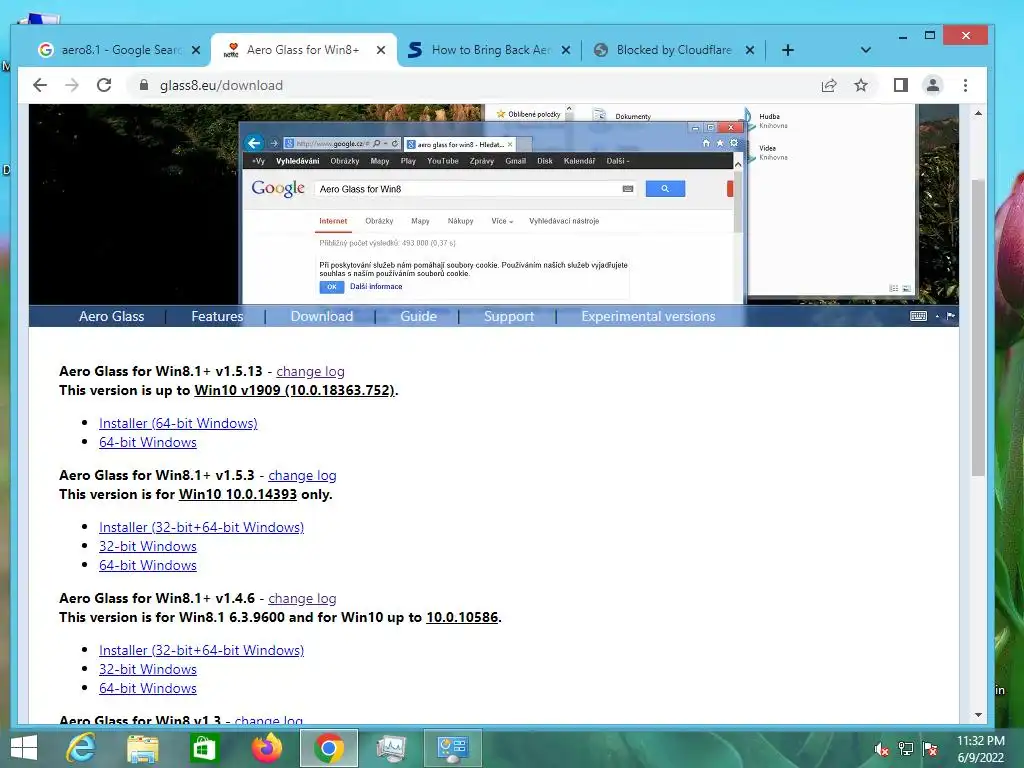
Task: Close the Aero Glass for Win8+ tab
Action: pyautogui.click(x=381, y=50)
